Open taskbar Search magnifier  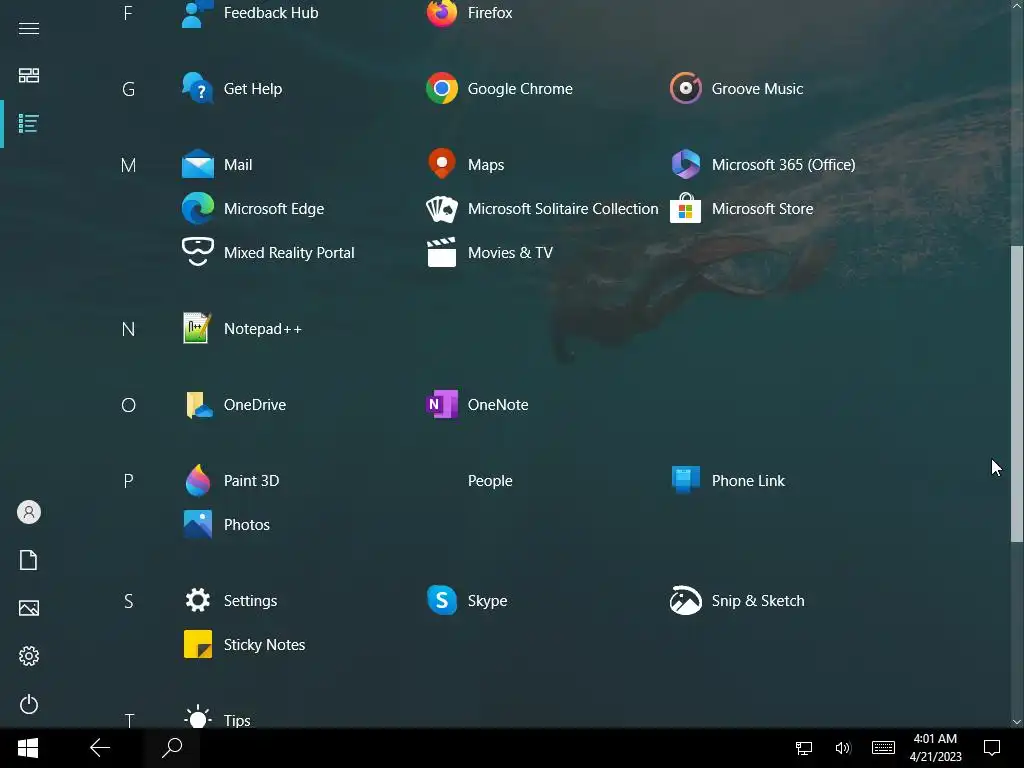point(172,748)
